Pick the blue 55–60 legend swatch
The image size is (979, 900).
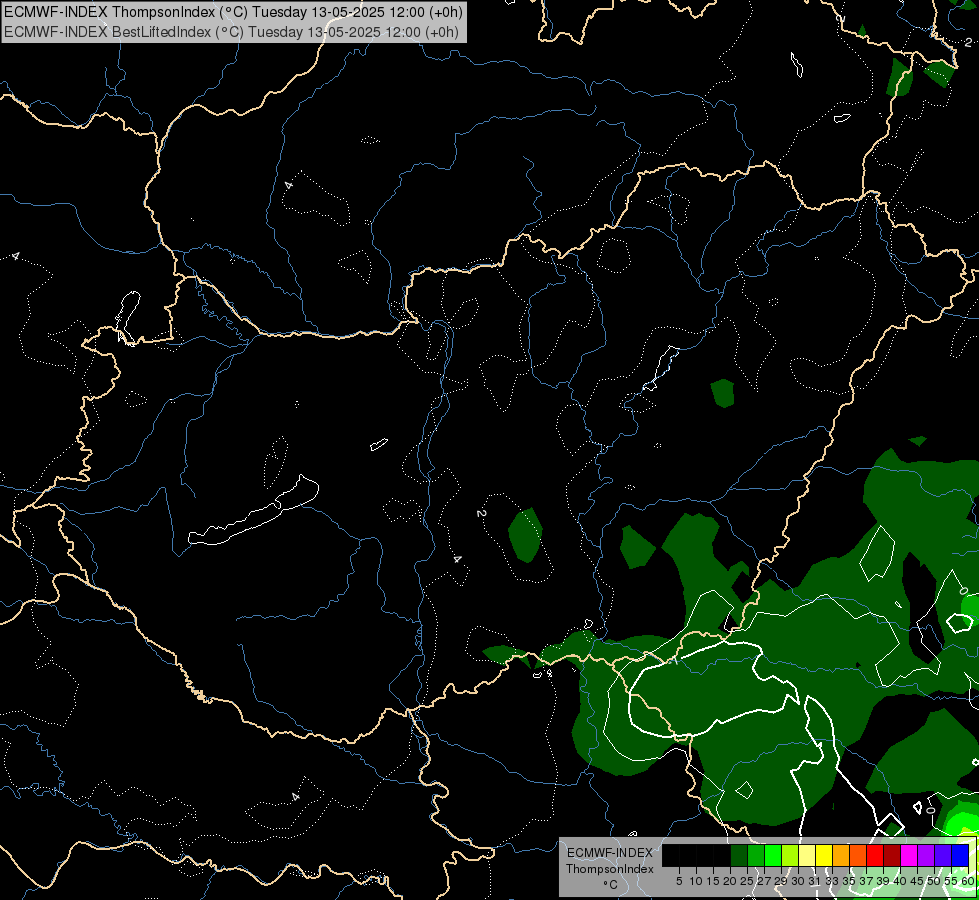click(x=960, y=855)
